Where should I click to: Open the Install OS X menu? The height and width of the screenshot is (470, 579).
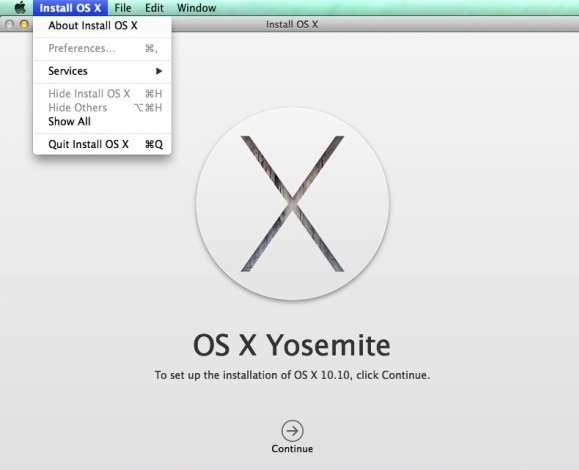click(70, 8)
